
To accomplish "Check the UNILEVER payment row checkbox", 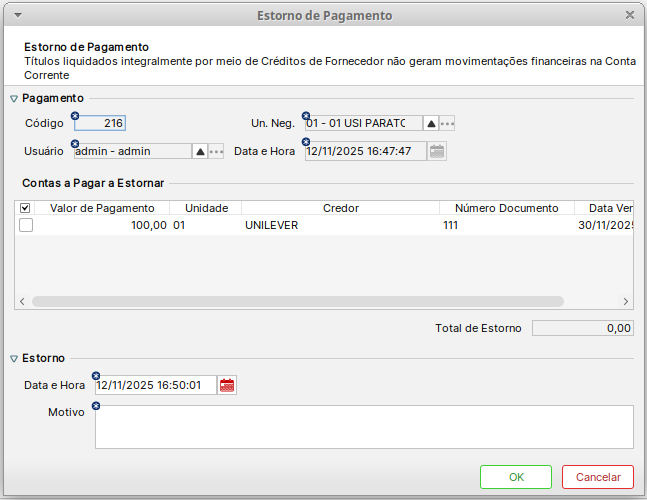I will (x=26, y=226).
